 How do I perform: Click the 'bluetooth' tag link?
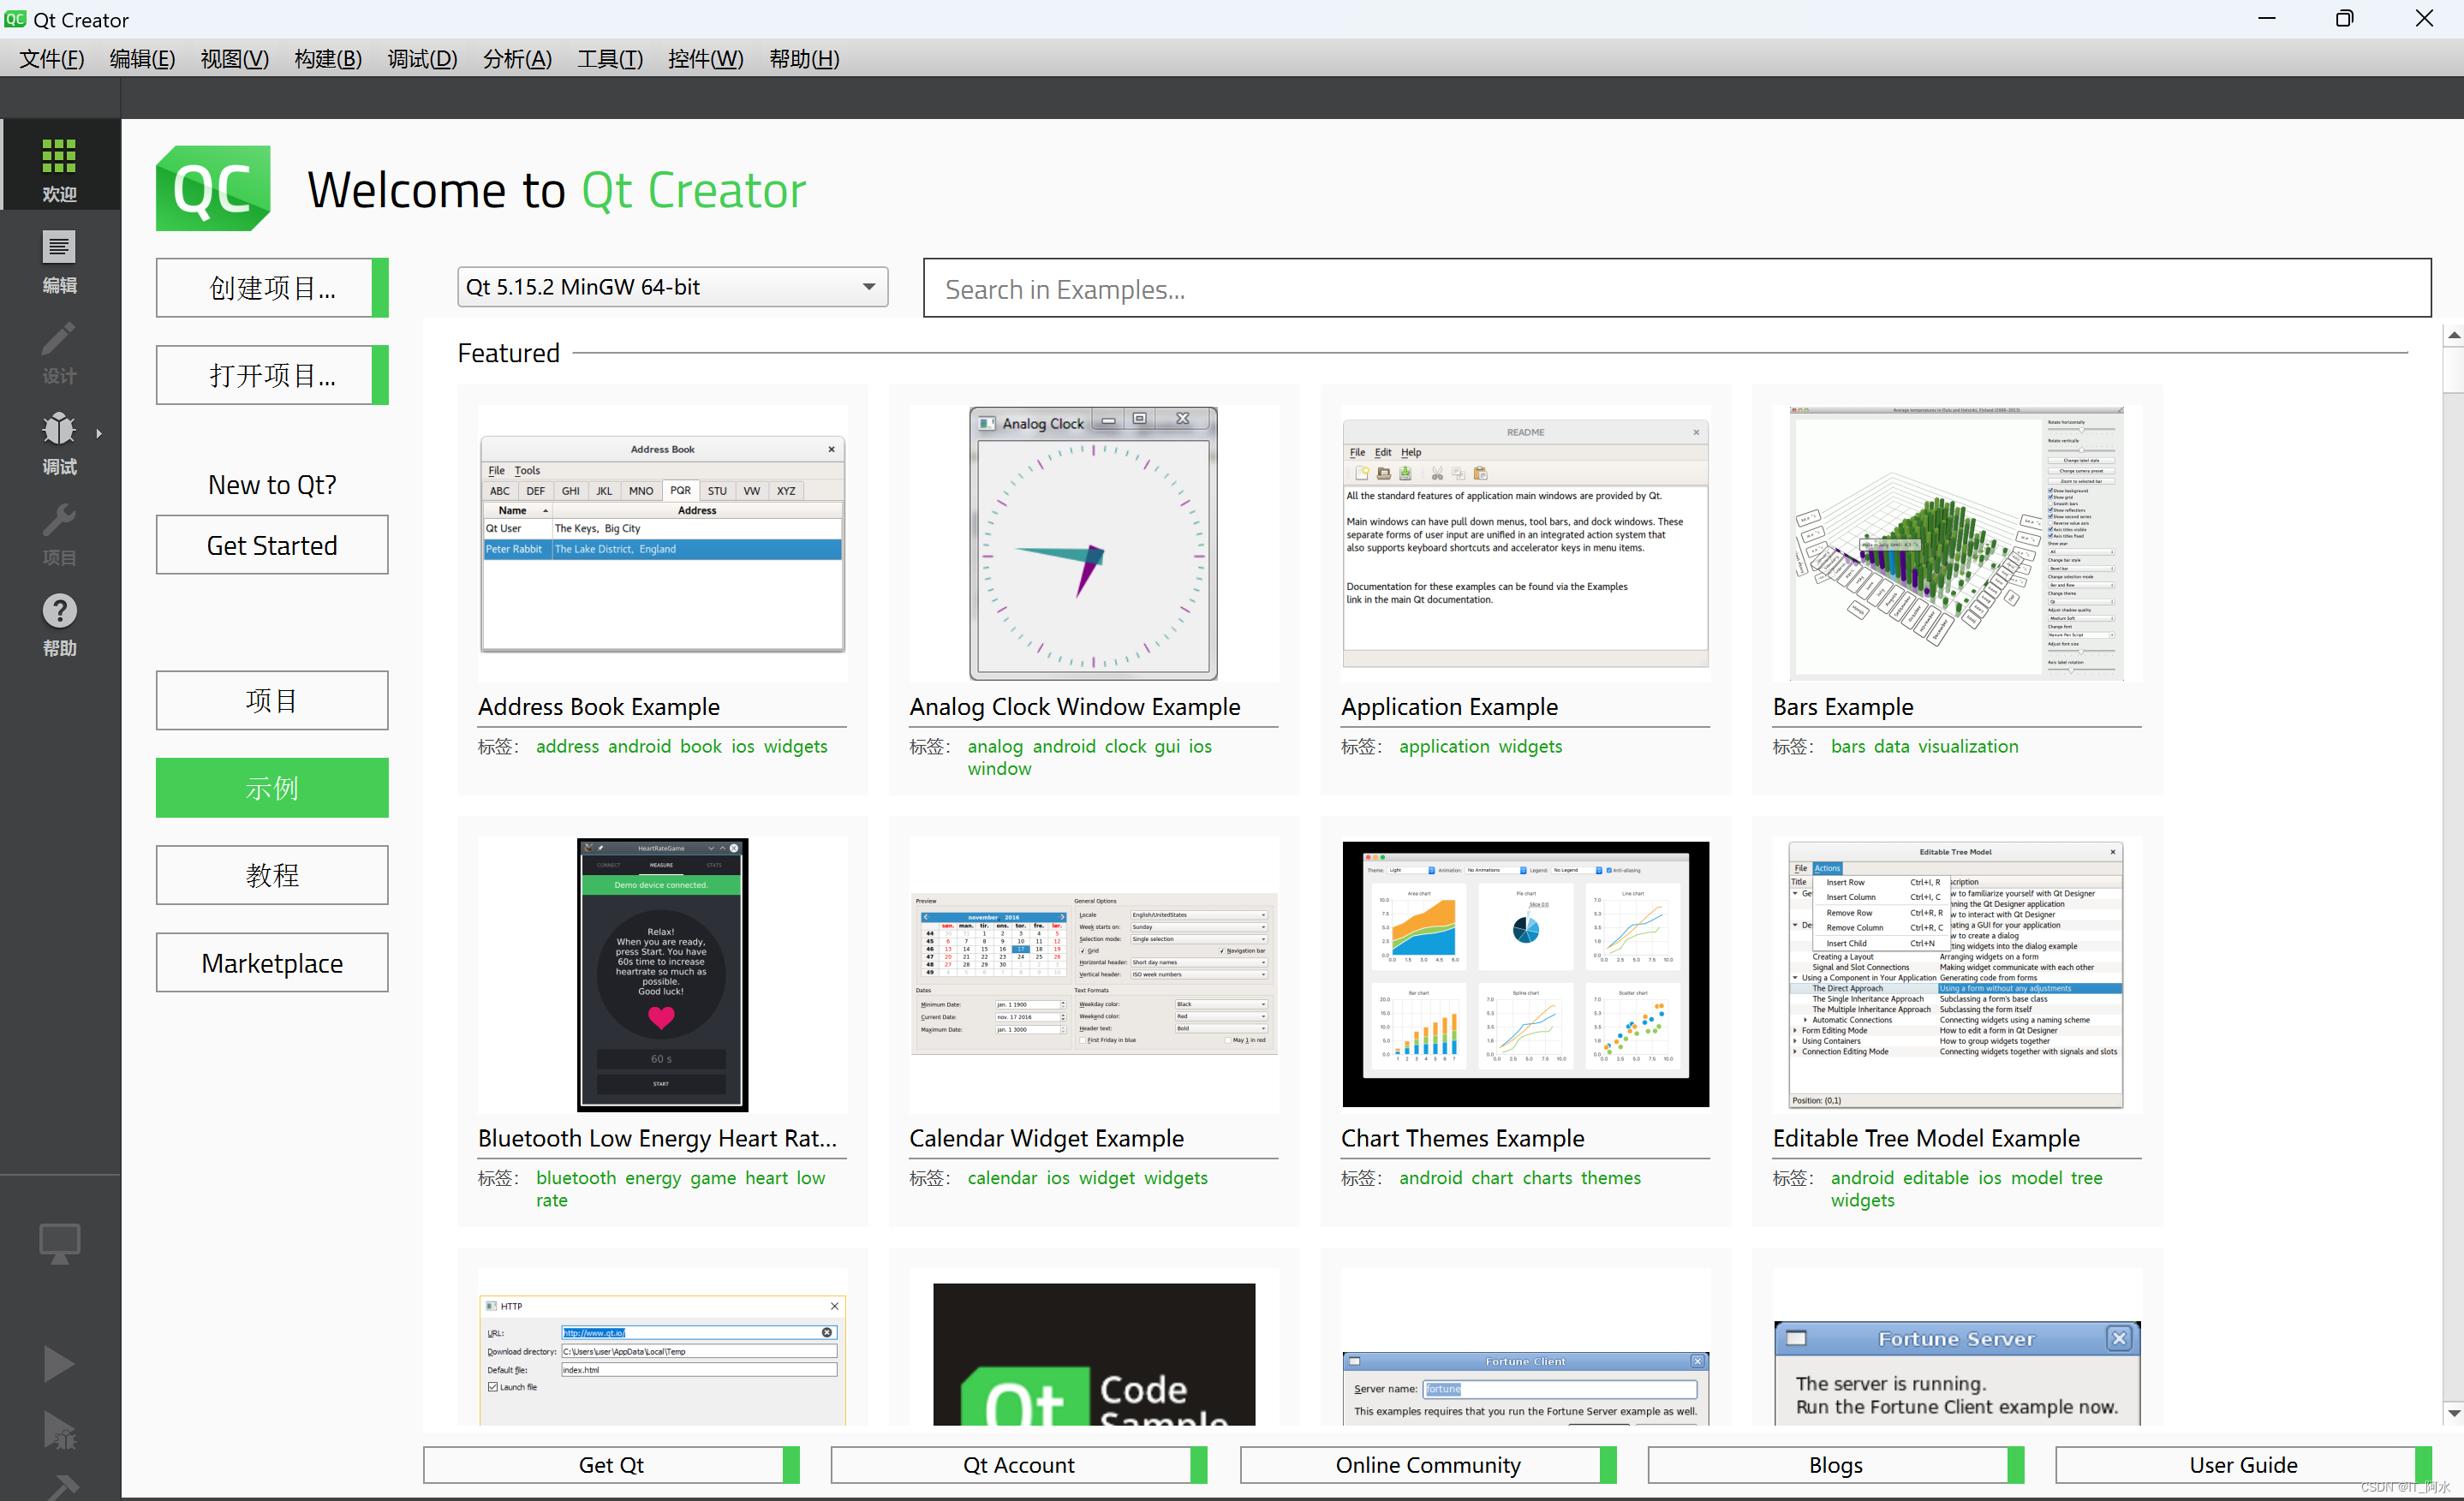pyautogui.click(x=576, y=1178)
